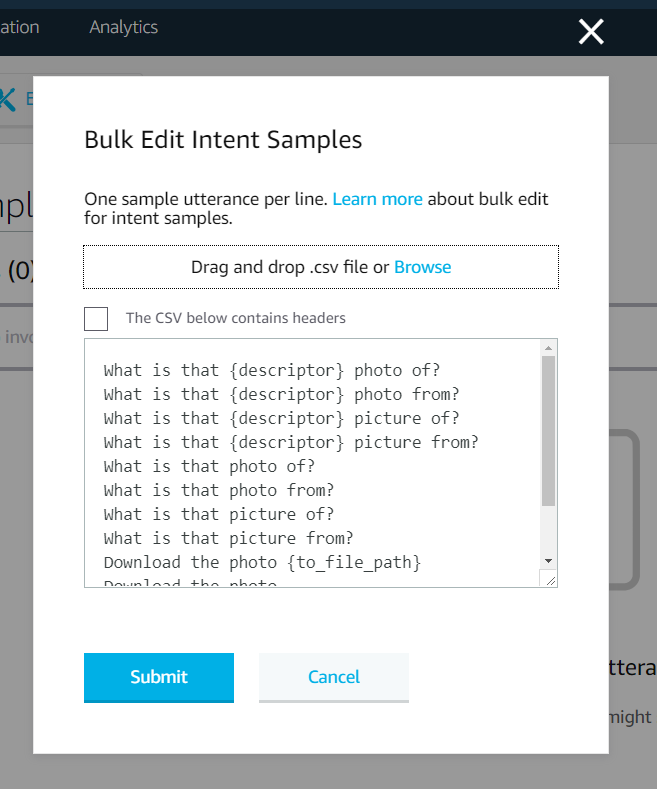Click the 'What is that picture of?' line

[219, 514]
